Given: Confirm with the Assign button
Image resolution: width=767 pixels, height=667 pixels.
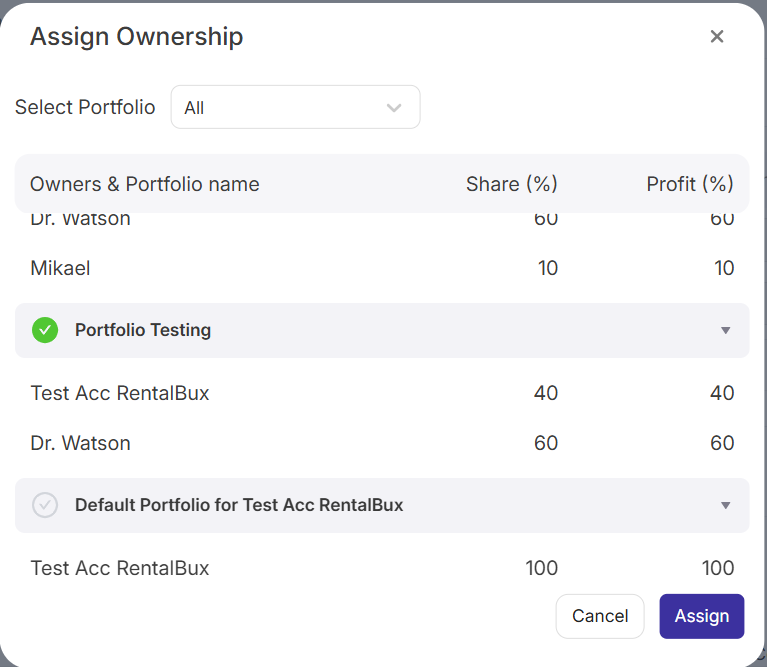Looking at the screenshot, I should click(702, 616).
